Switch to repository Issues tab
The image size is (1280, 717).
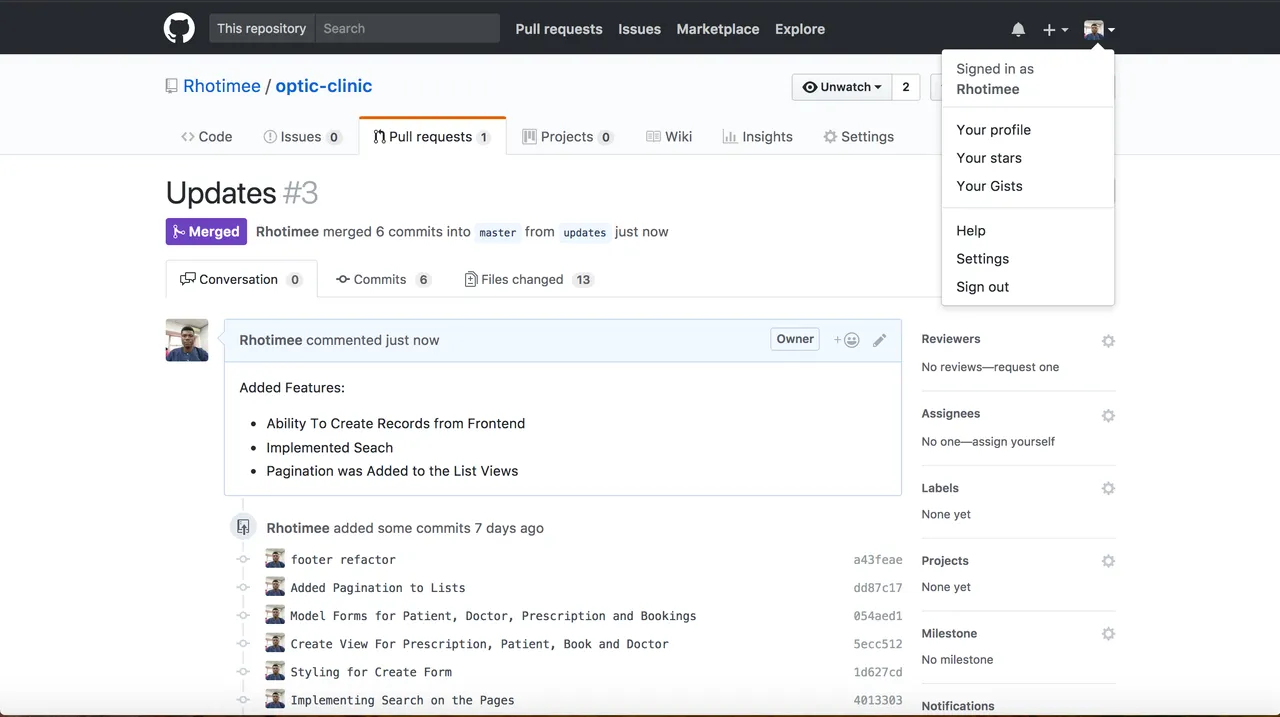[x=302, y=137]
